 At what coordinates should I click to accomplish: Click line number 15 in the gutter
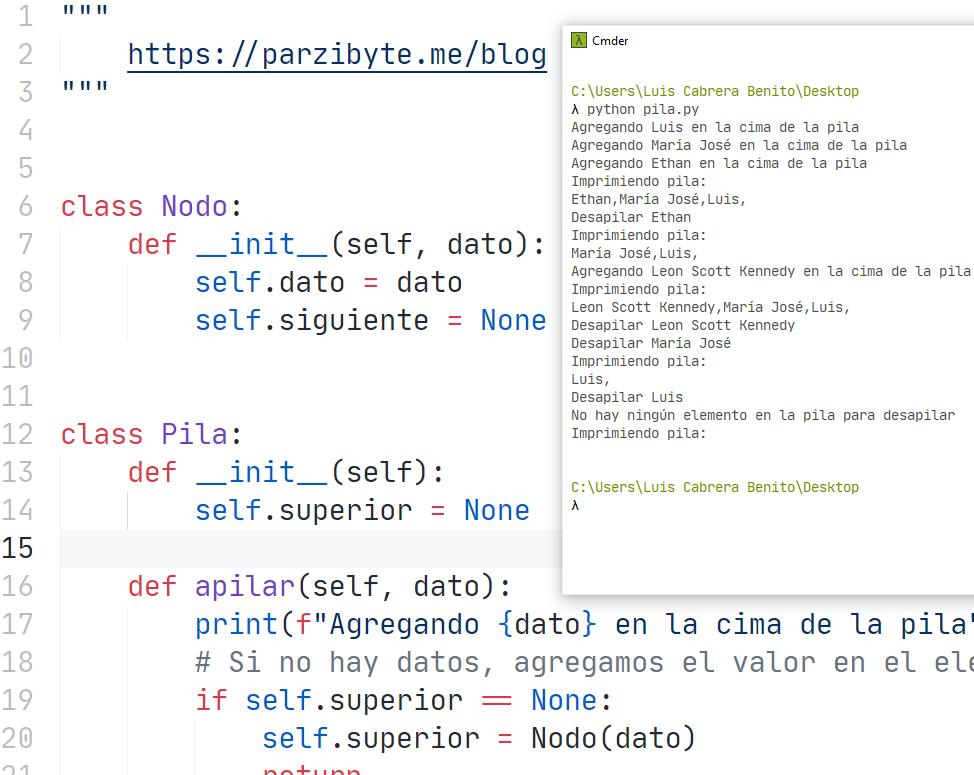(17, 548)
